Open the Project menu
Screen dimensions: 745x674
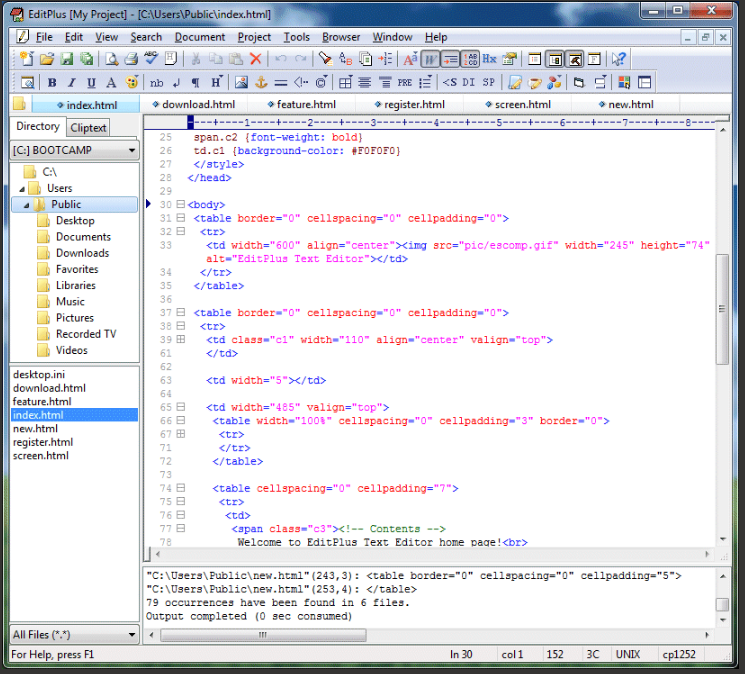254,37
